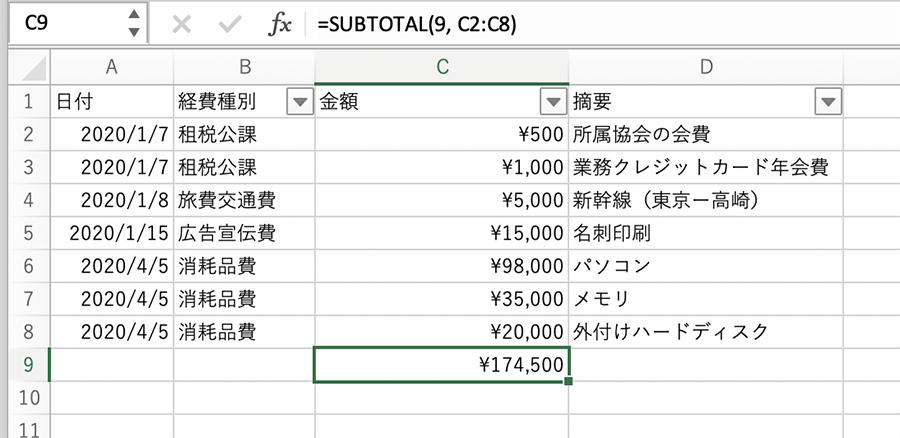Select column D header
This screenshot has height=438, width=900.
point(706,68)
